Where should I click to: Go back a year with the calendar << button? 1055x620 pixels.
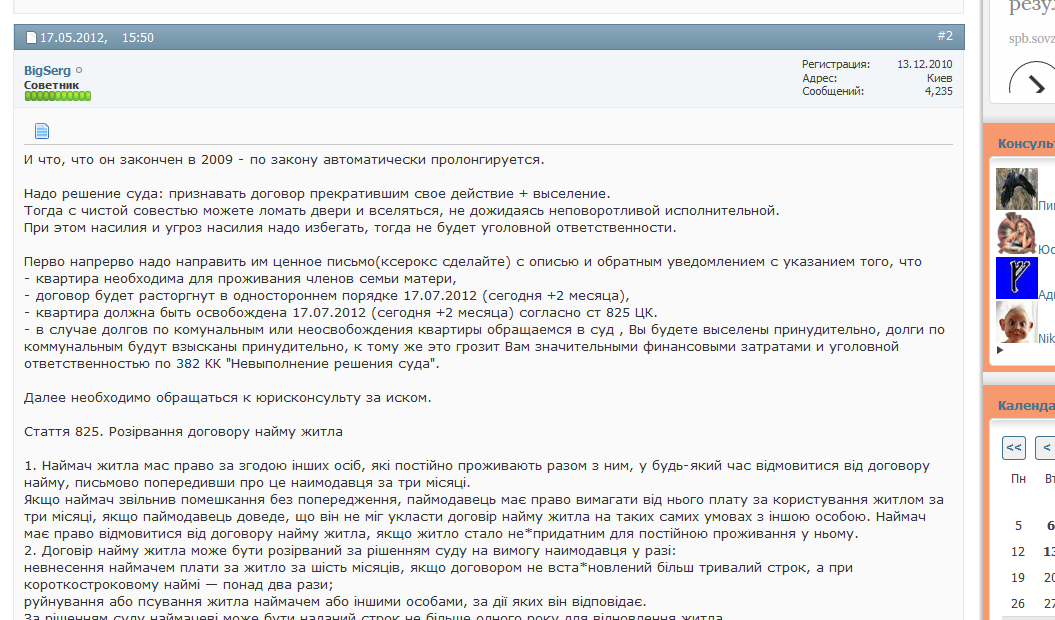click(1014, 447)
